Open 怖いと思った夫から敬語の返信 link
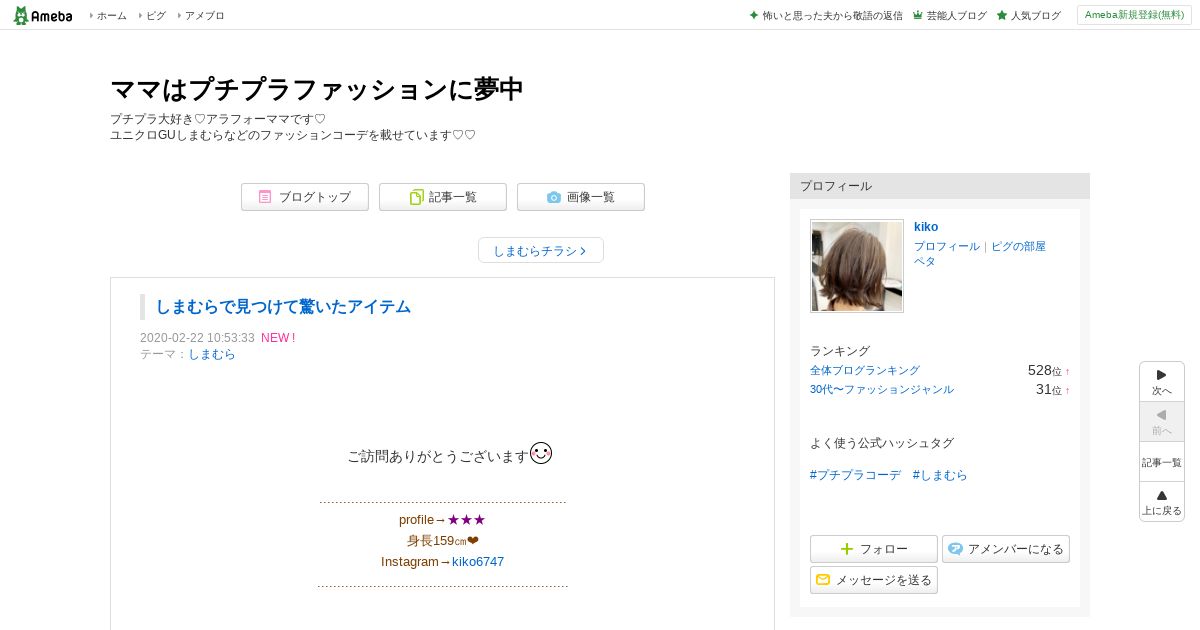 [x=832, y=15]
